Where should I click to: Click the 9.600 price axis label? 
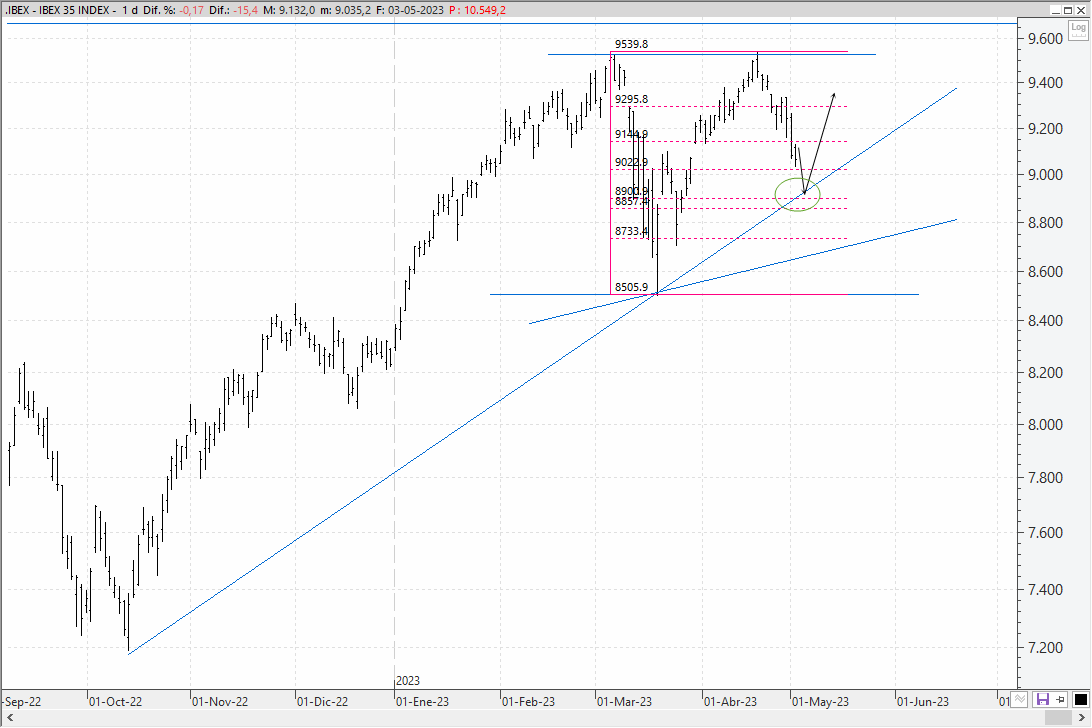click(x=1045, y=39)
